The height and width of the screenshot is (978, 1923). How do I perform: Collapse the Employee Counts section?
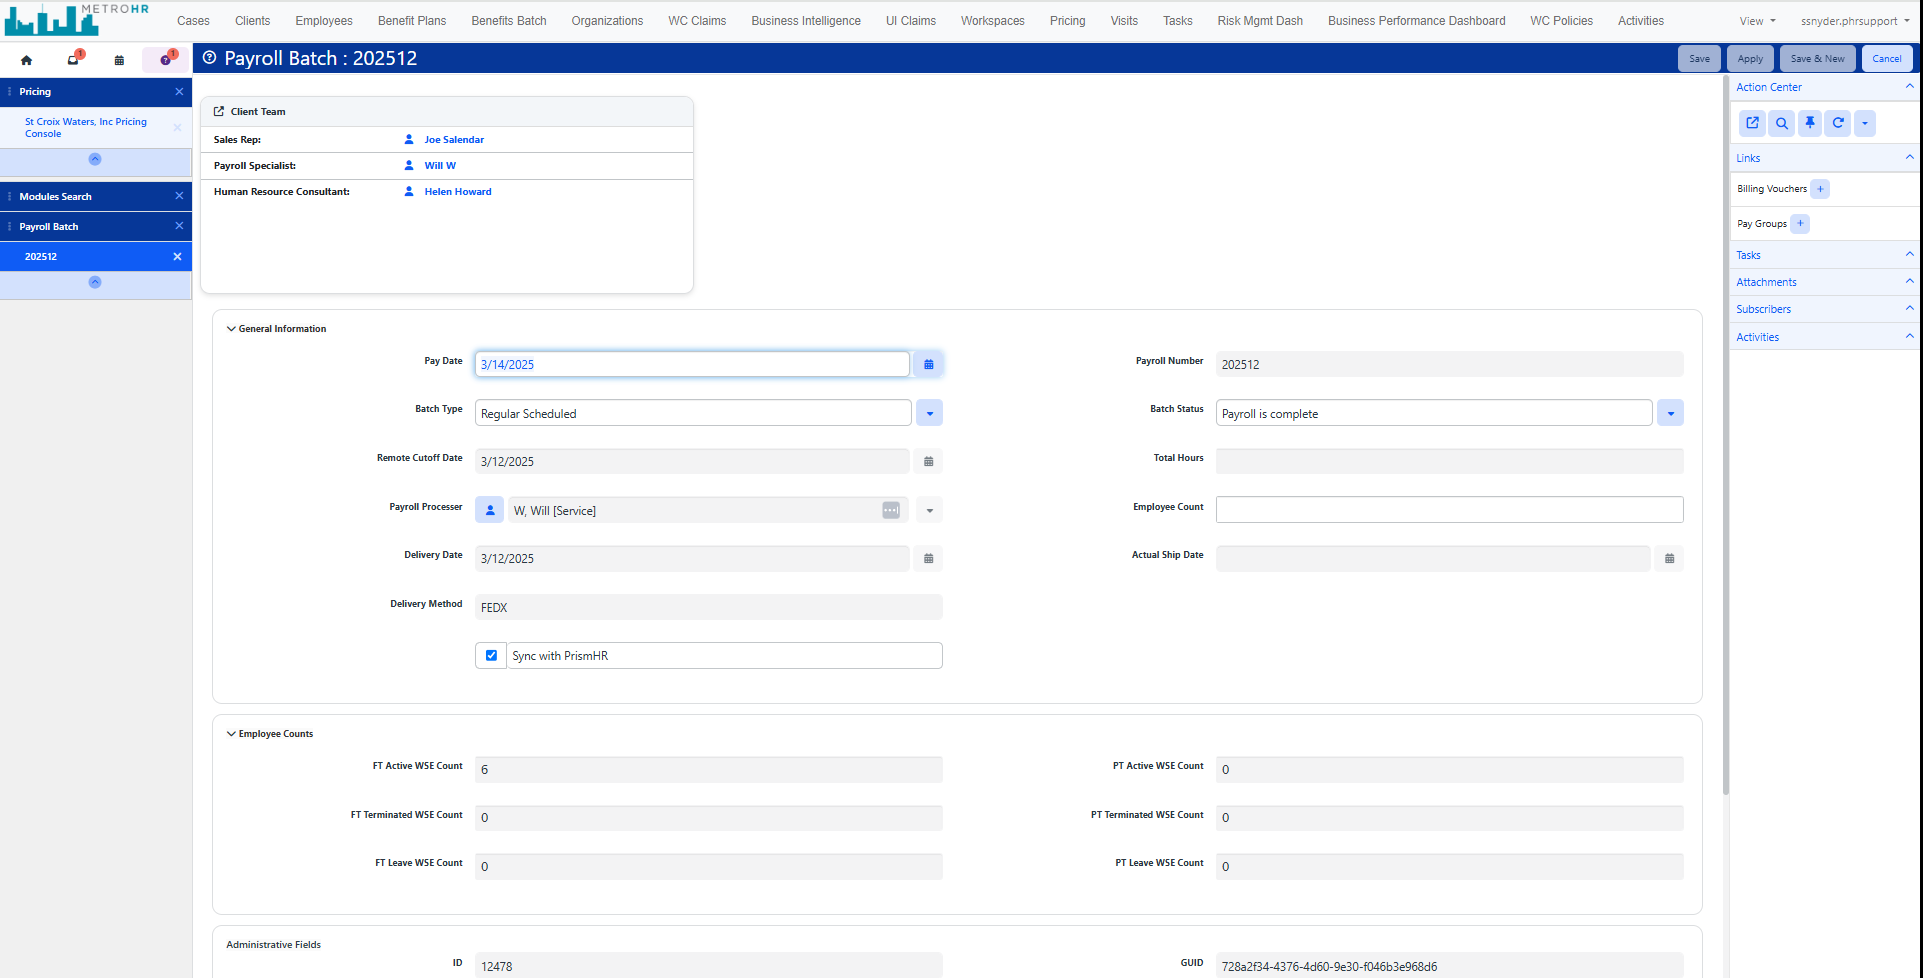point(232,733)
